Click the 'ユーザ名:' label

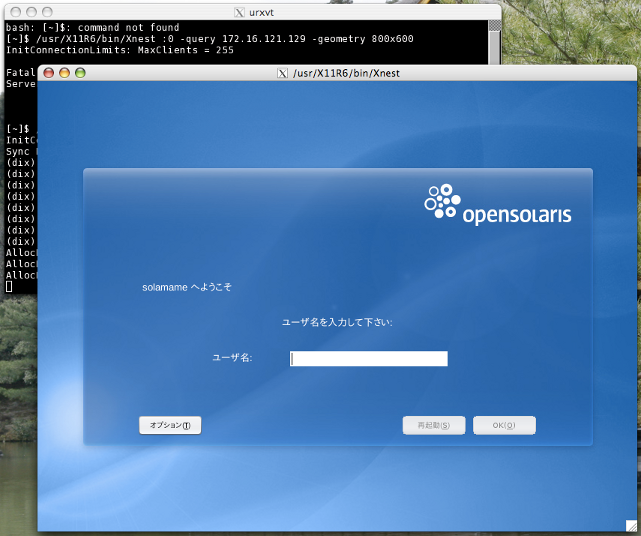click(232, 358)
